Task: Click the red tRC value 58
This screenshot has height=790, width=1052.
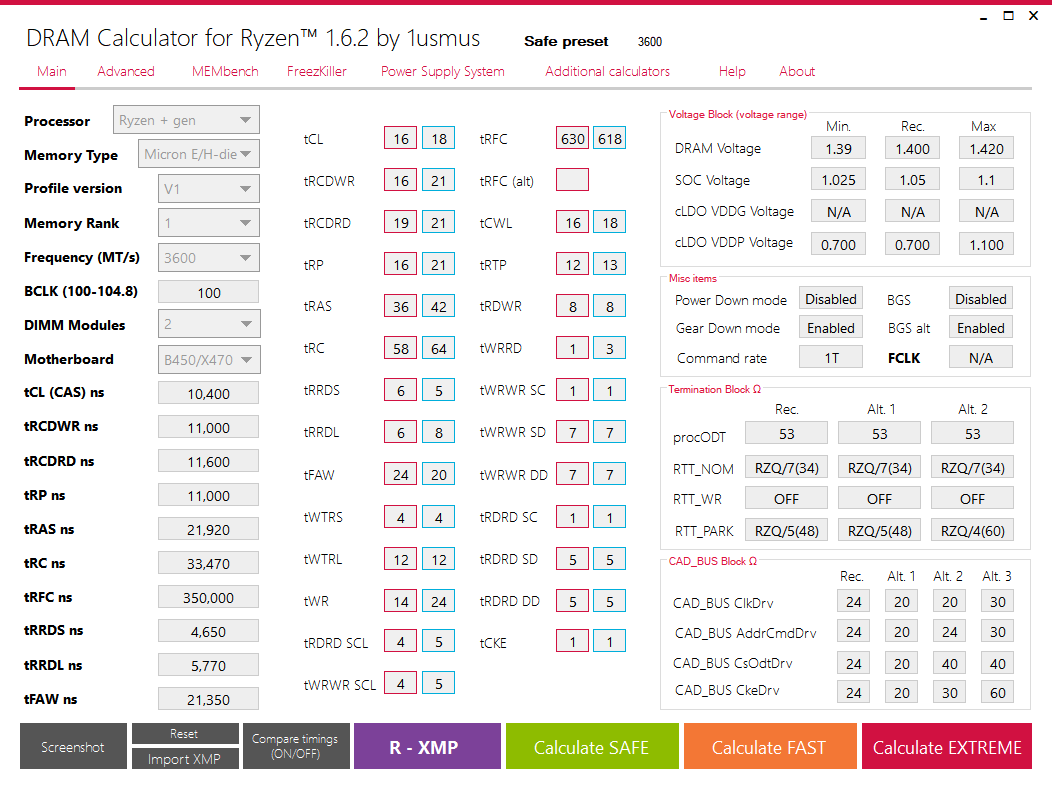Action: (401, 348)
